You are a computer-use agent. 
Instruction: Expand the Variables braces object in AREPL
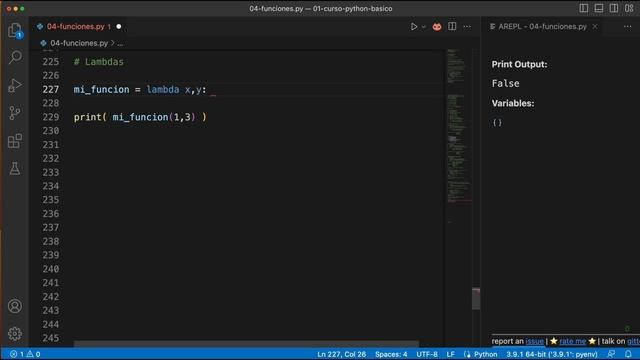[497, 122]
